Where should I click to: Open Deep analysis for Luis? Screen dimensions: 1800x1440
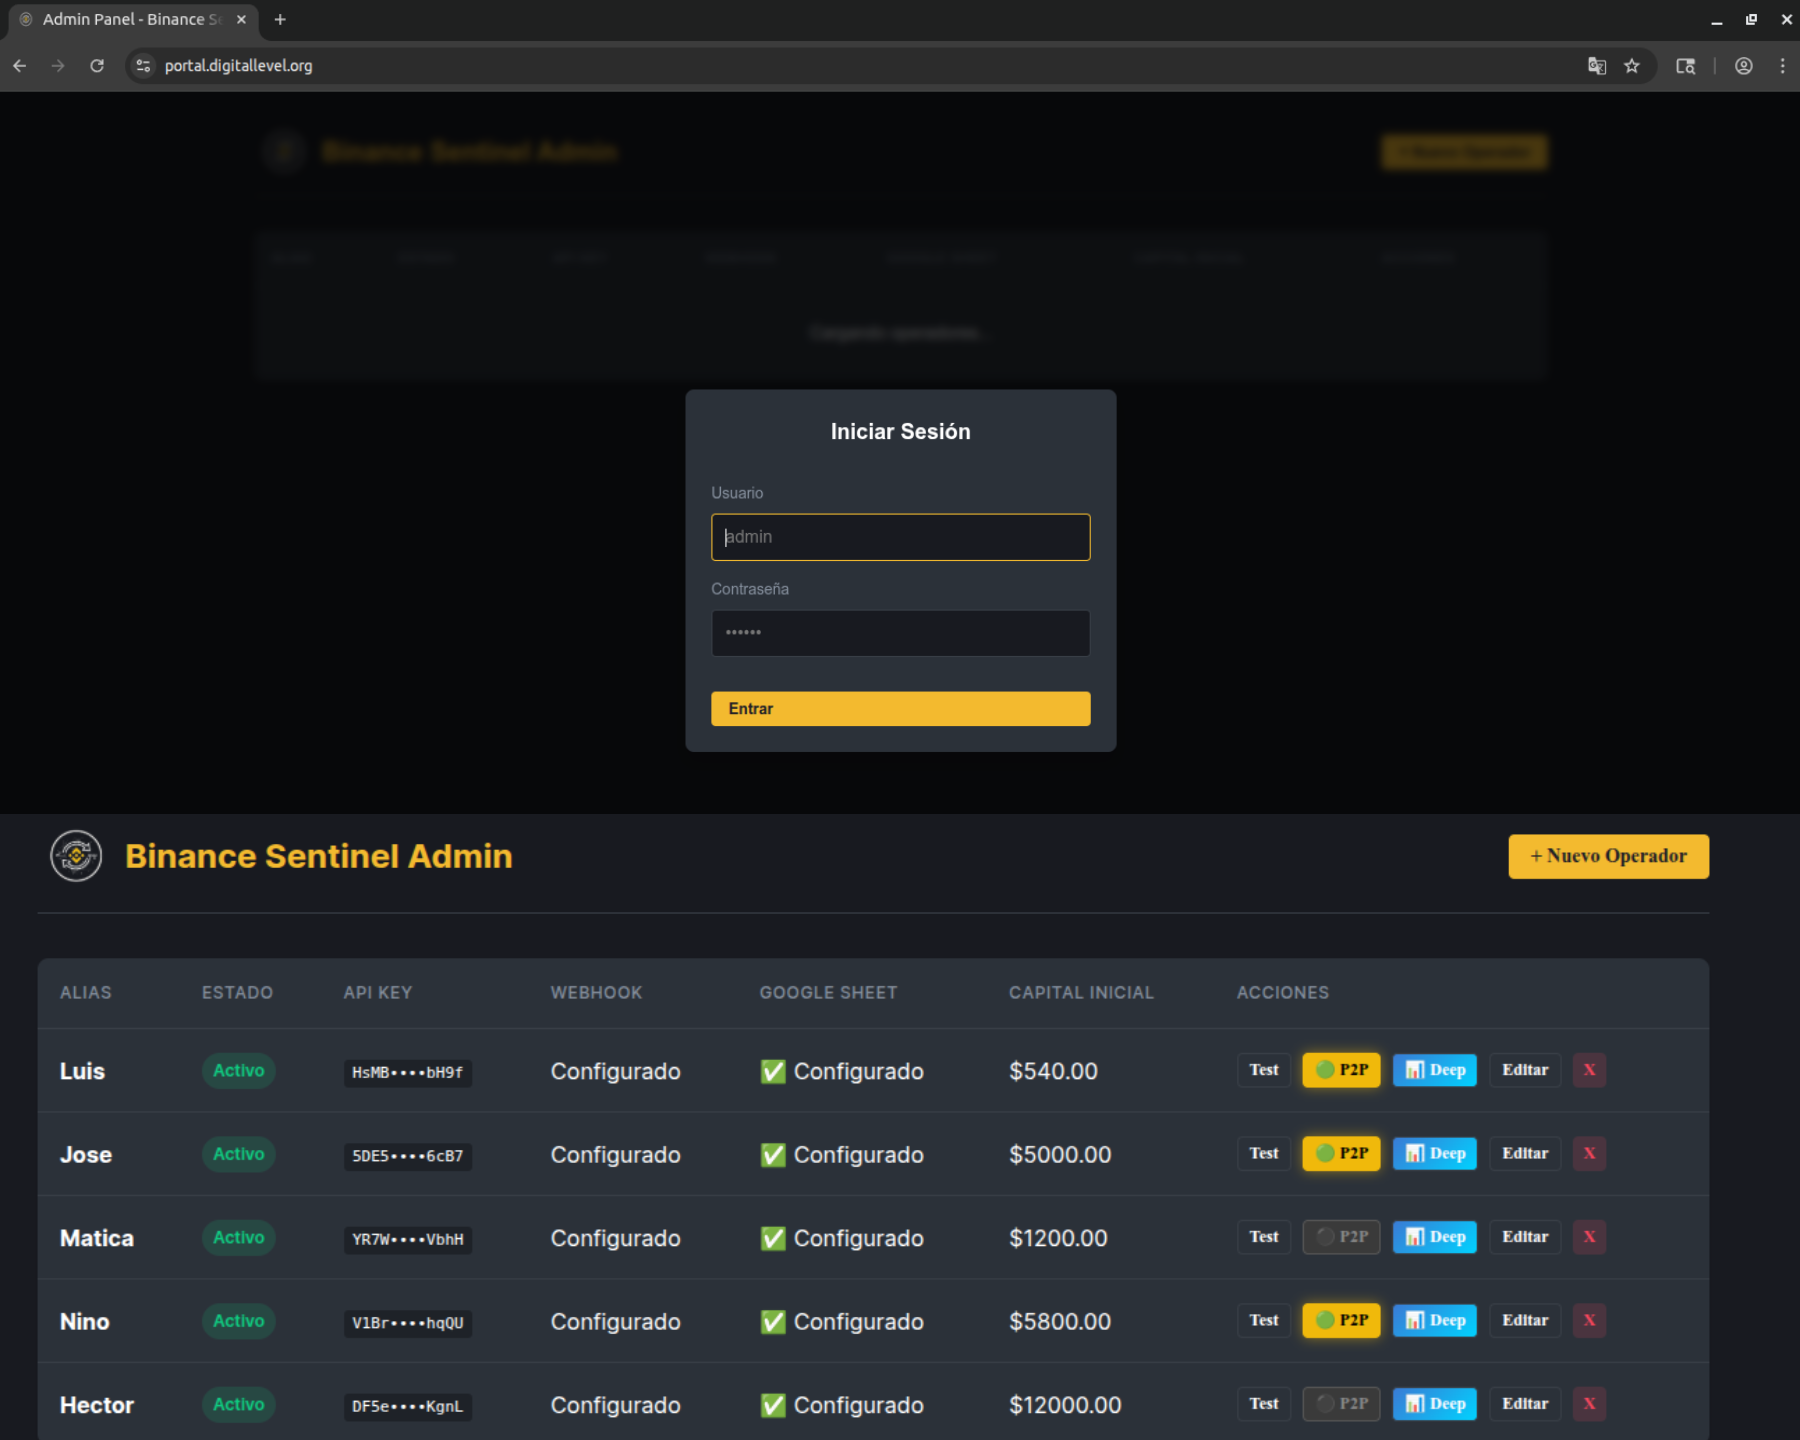coord(1434,1070)
